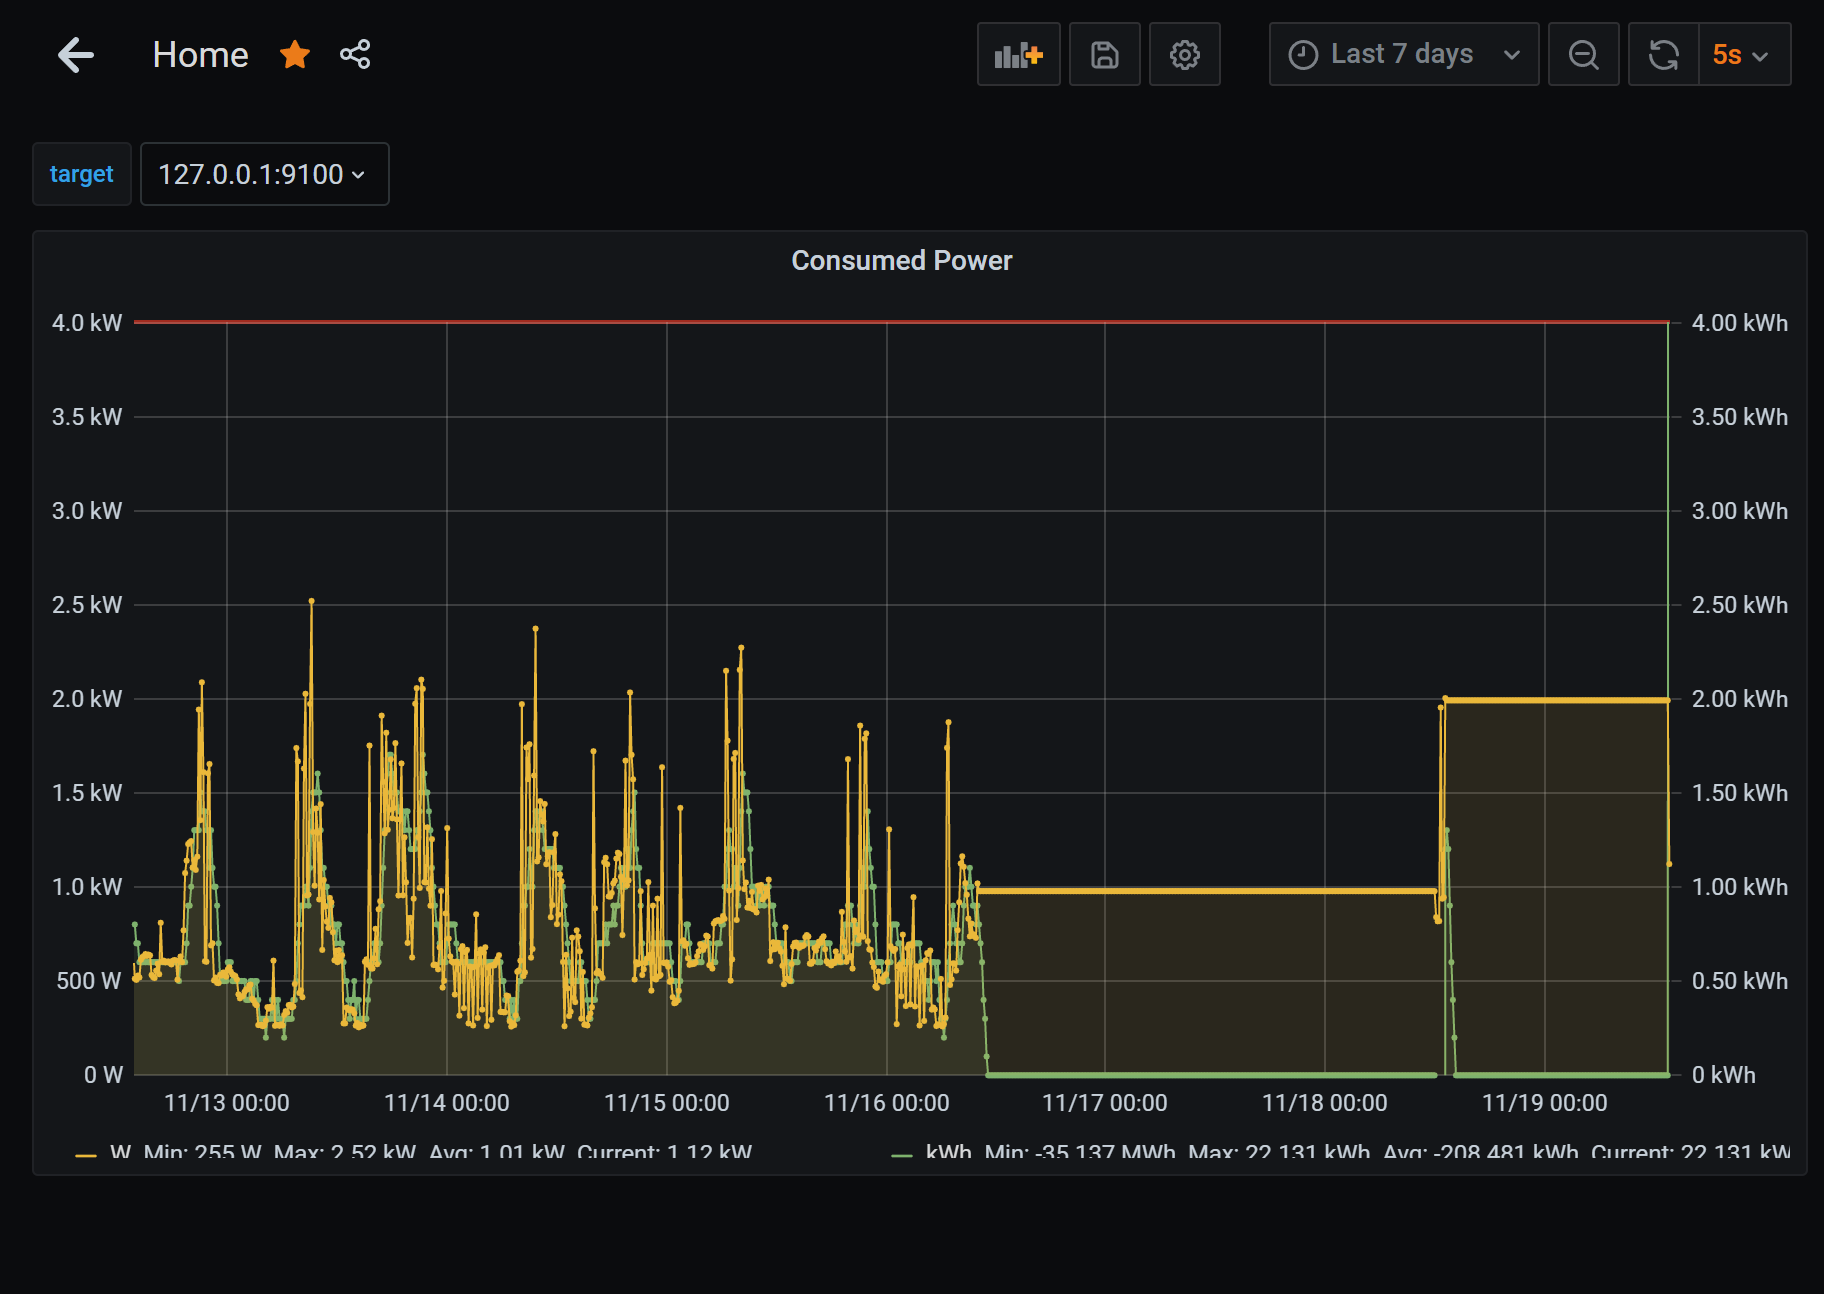Image resolution: width=1824 pixels, height=1294 pixels.
Task: Save the dashboard with the floppy disk icon
Action: click(1104, 55)
